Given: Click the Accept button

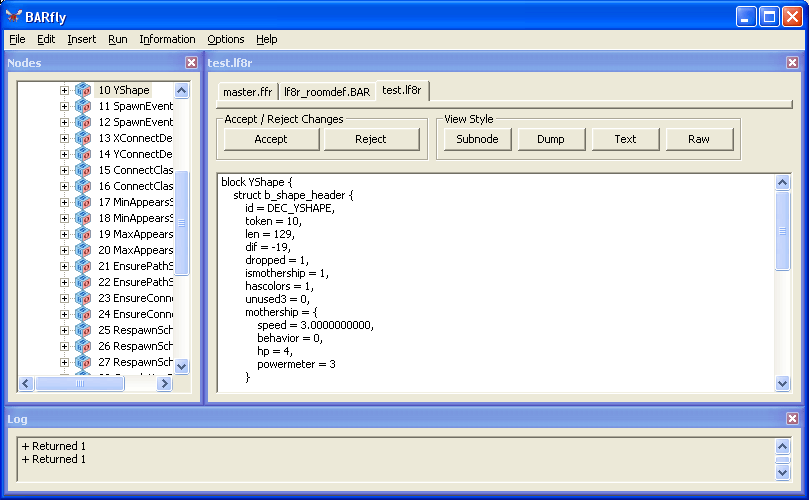Looking at the screenshot, I should tap(271, 139).
